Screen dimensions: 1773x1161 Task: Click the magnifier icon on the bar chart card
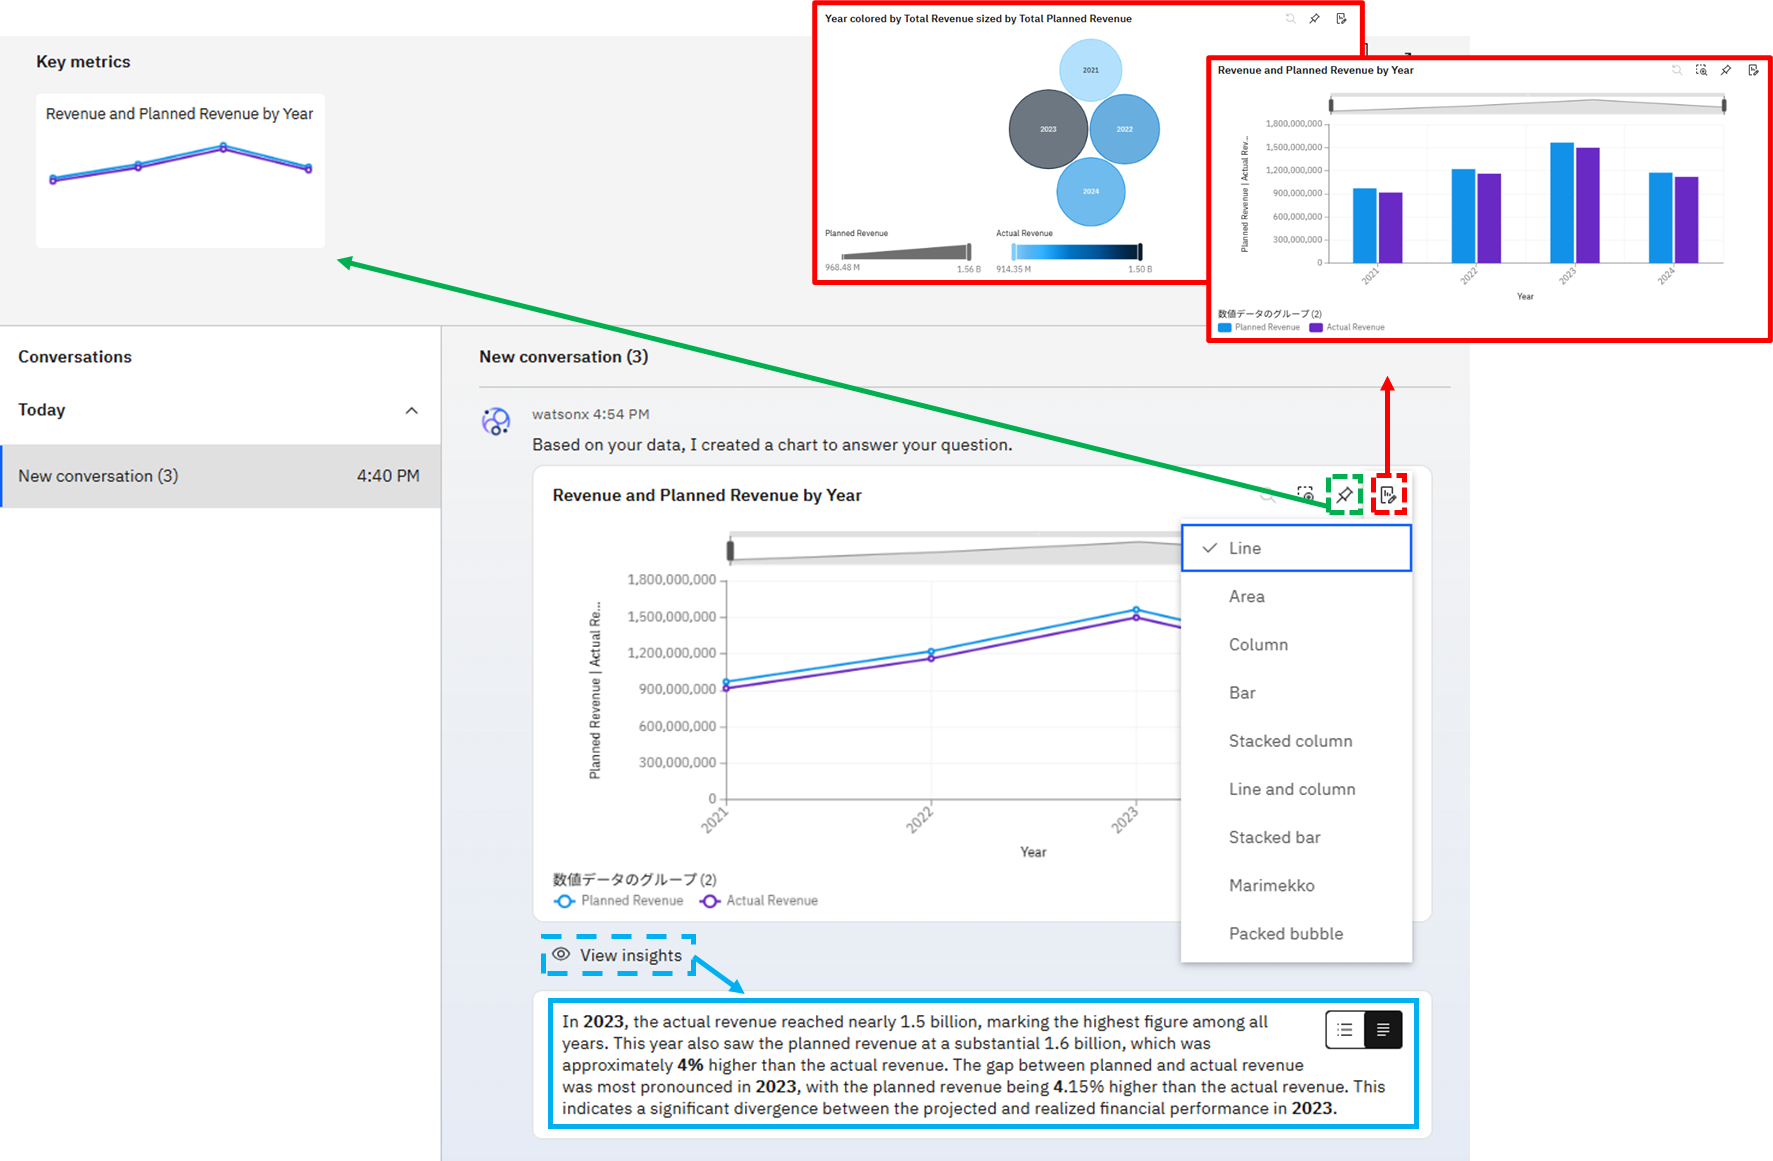pos(1677,70)
